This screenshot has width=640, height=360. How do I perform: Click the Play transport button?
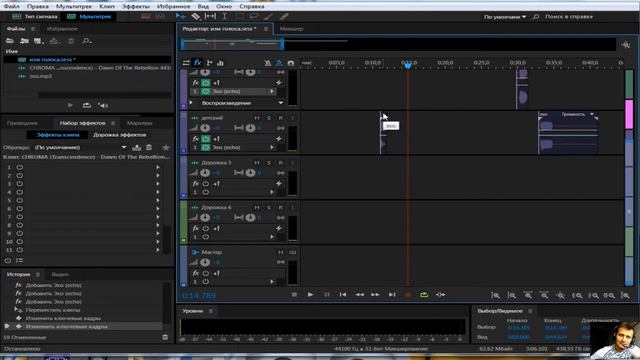pyautogui.click(x=310, y=294)
